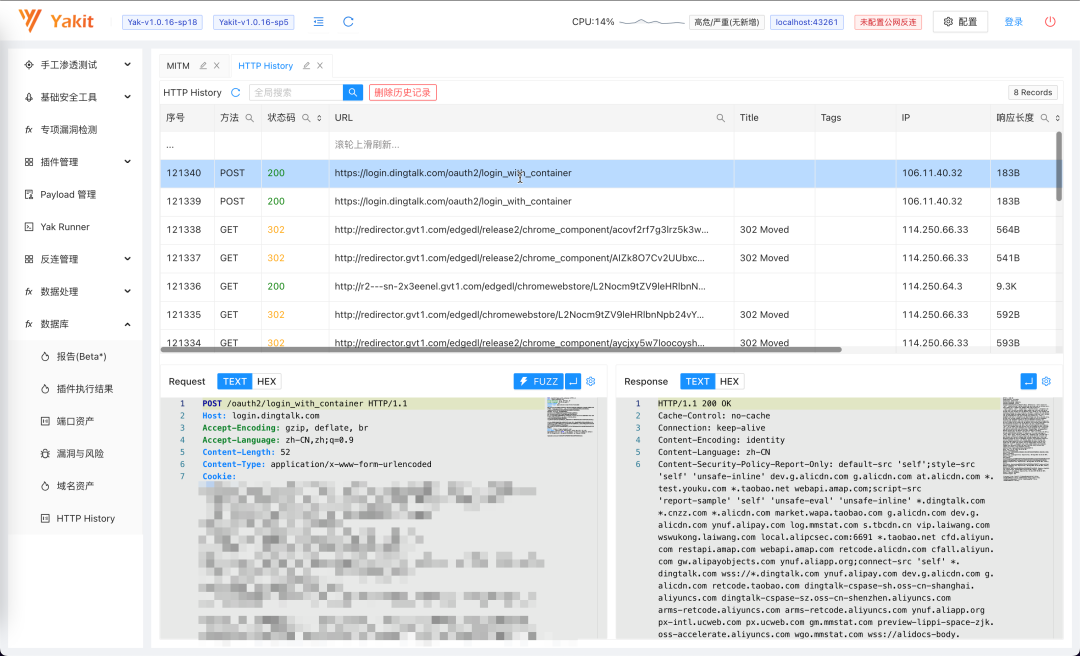Click localhost:43261 tag
This screenshot has height=656, width=1080.
pyautogui.click(x=807, y=22)
